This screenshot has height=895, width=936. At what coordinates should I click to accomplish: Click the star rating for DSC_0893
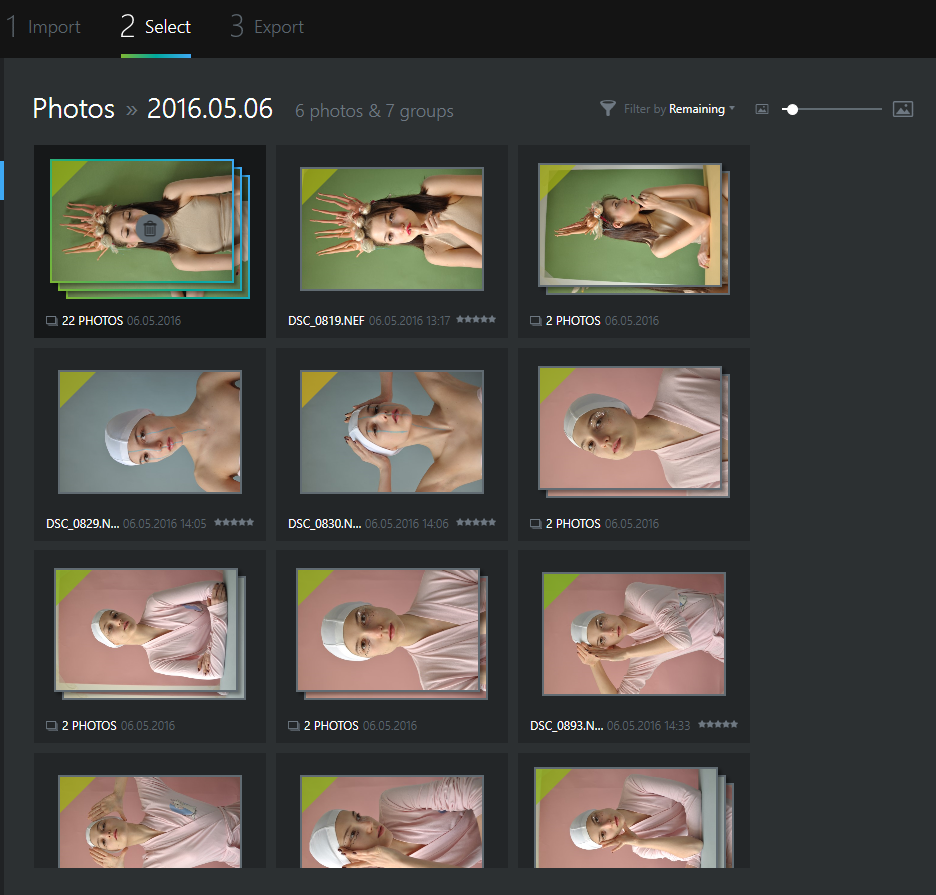click(718, 724)
